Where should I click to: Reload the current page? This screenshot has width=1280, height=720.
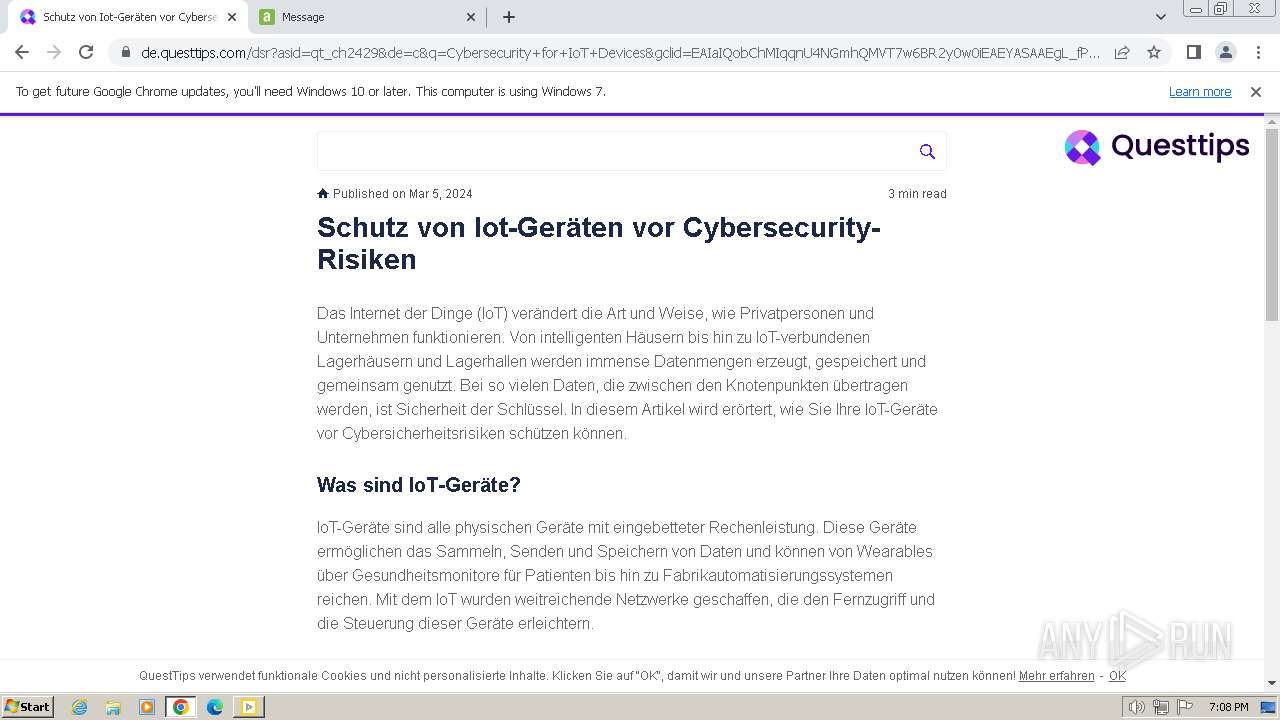click(x=86, y=52)
